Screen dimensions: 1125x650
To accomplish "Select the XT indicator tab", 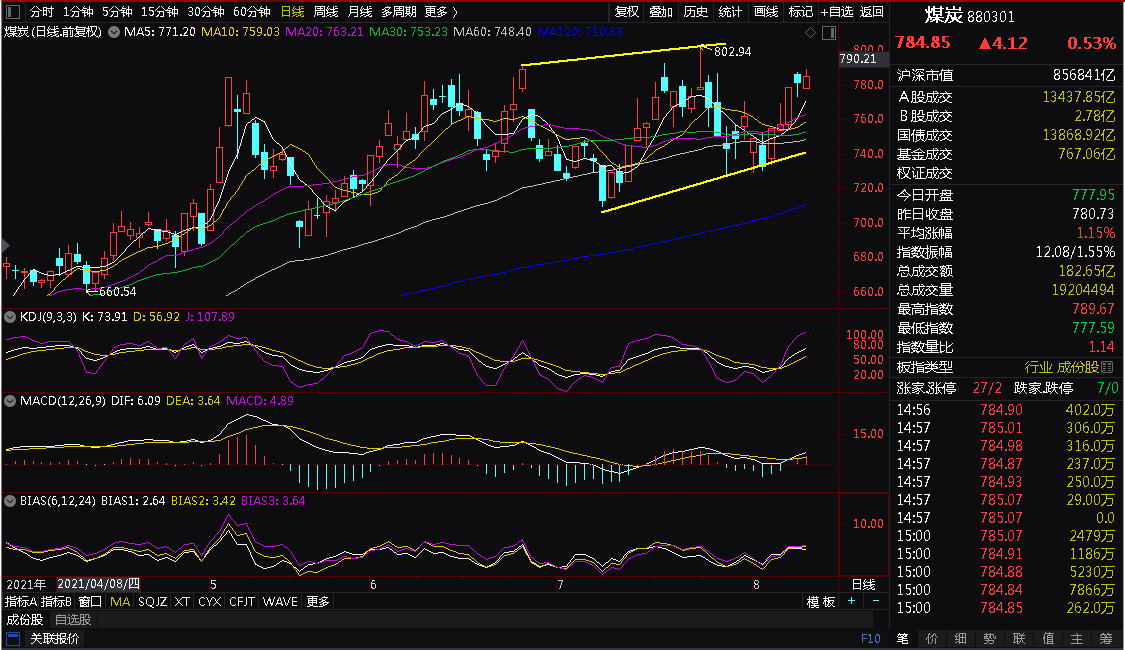I will point(182,601).
